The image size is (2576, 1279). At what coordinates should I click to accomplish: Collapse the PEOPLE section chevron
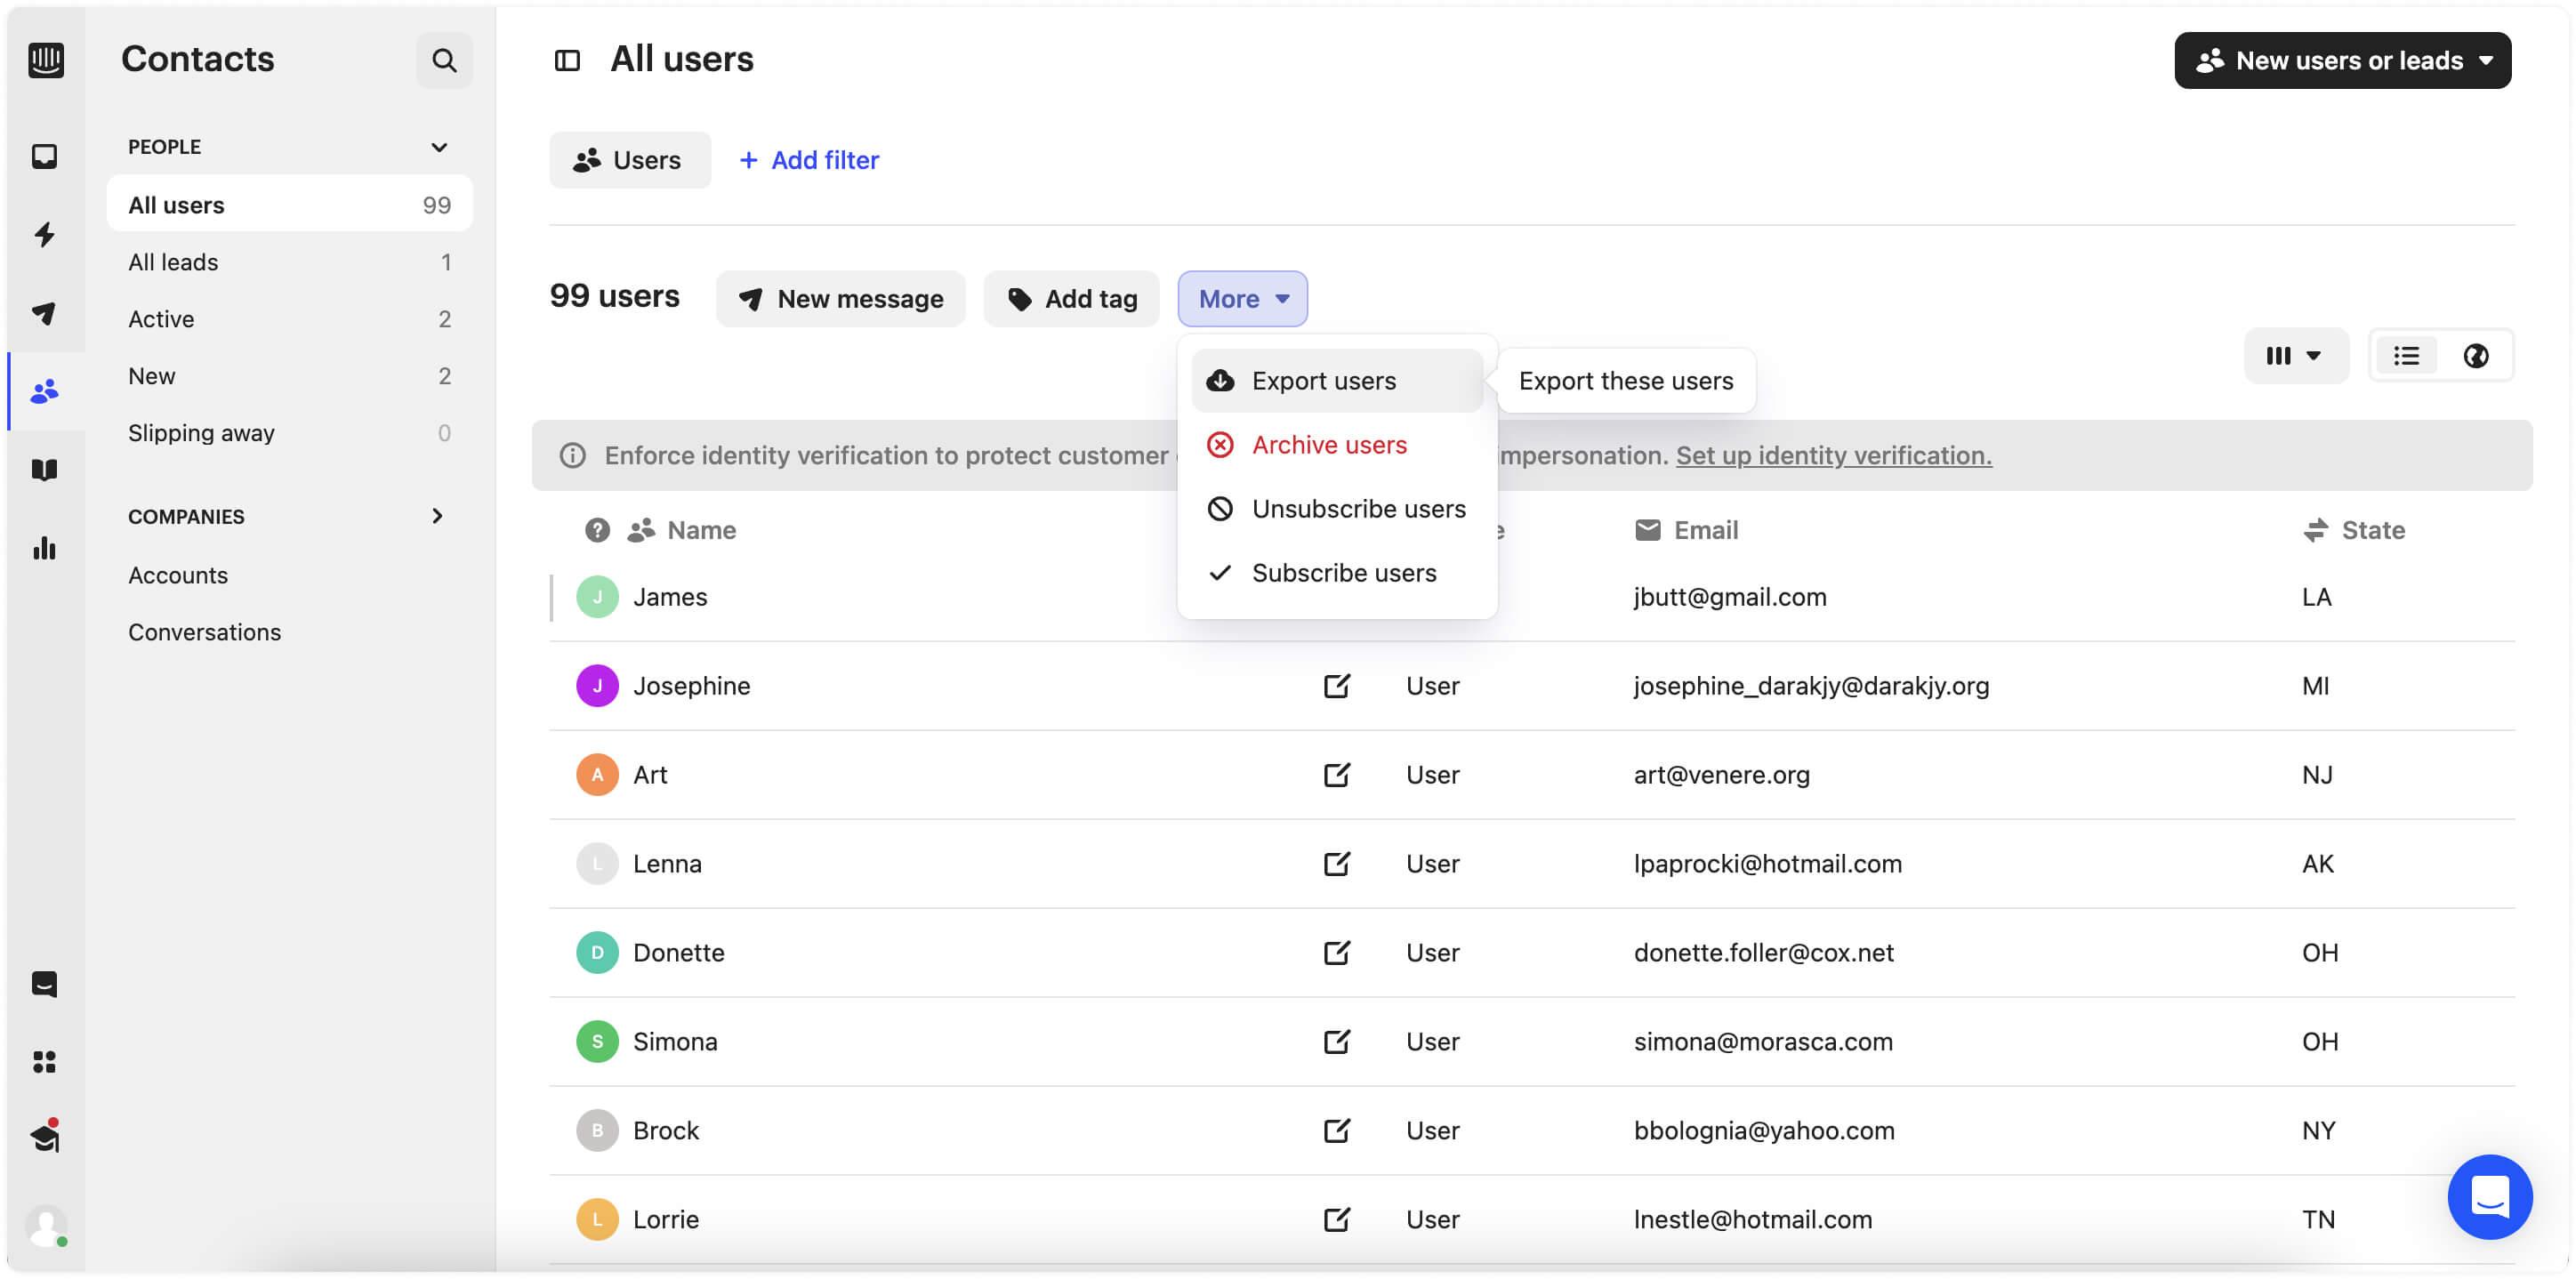coord(438,147)
